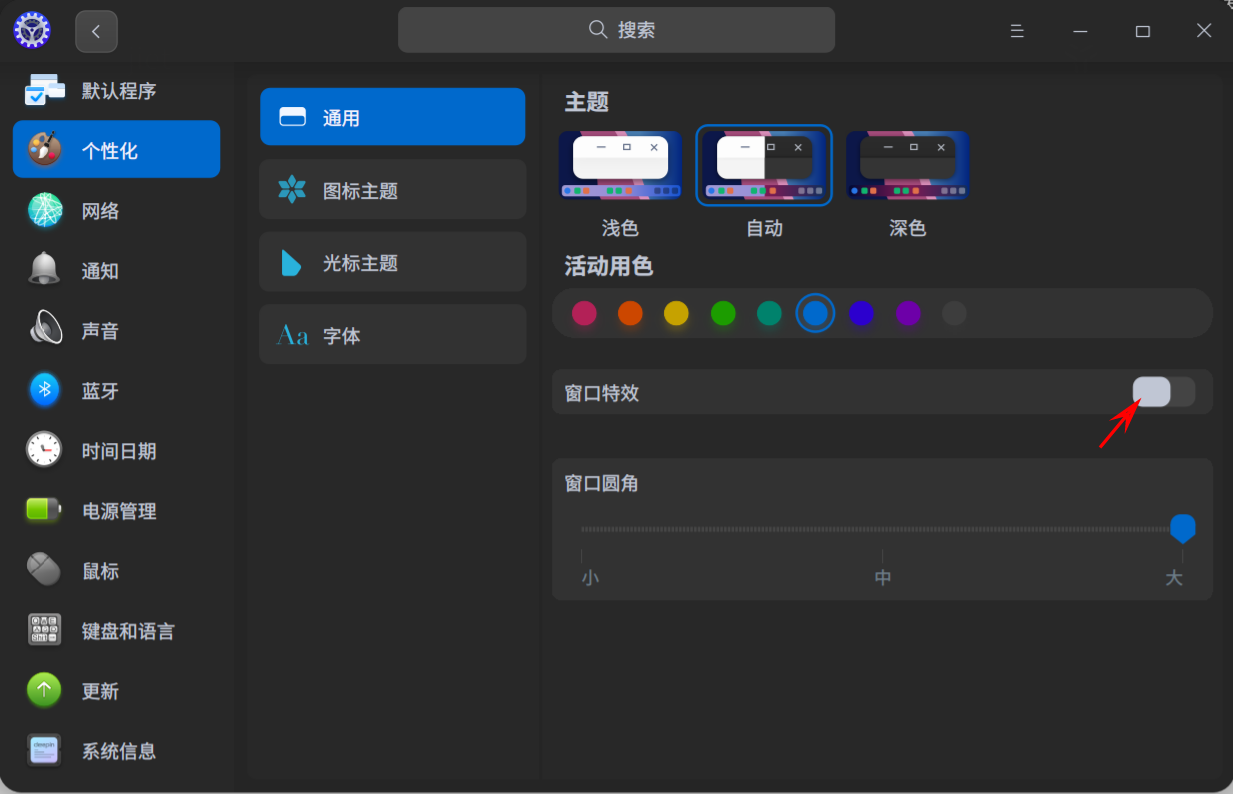Select the 通用 (General) tab label
Viewport: 1233px width, 794px height.
tap(341, 118)
